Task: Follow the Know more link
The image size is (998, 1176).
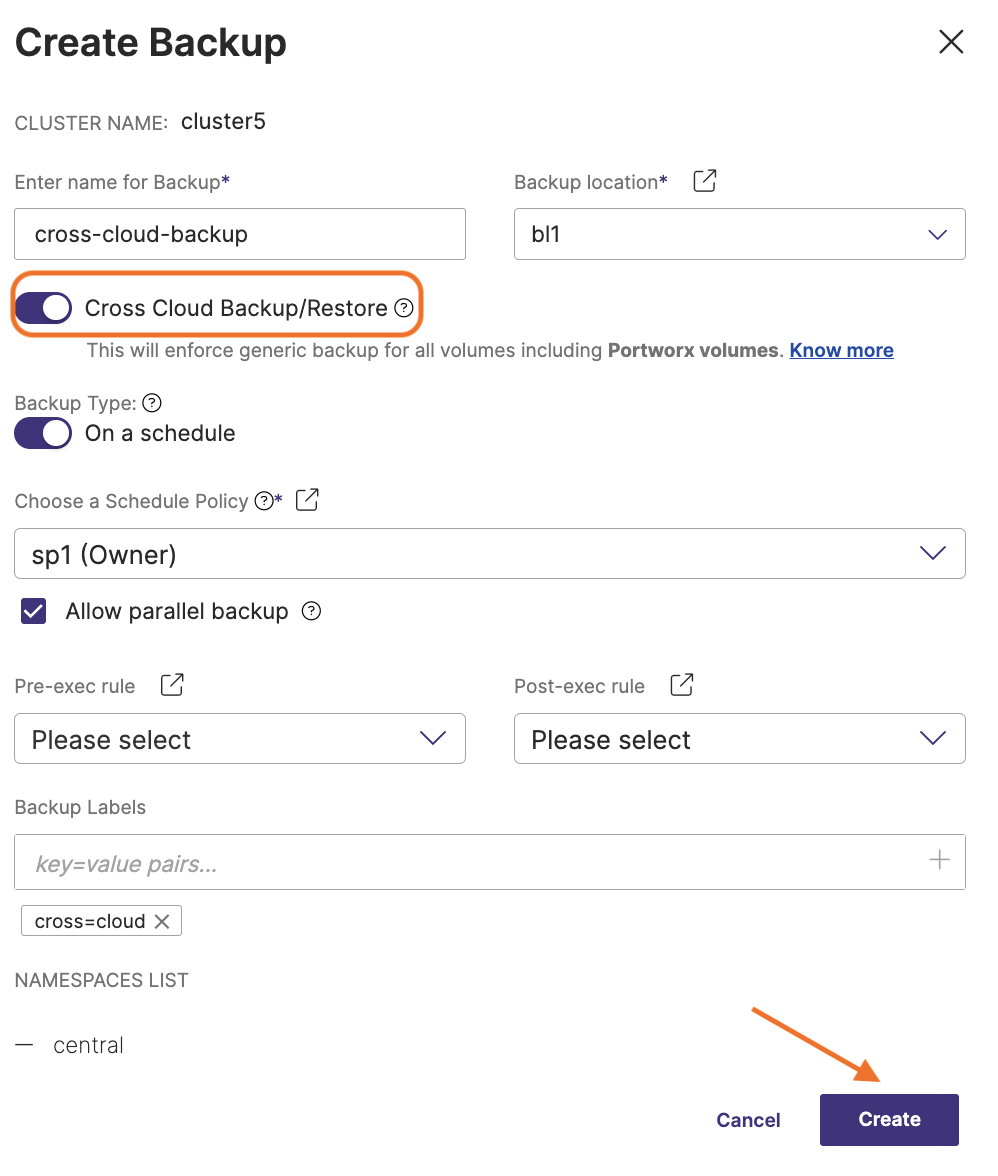Action: pos(841,350)
